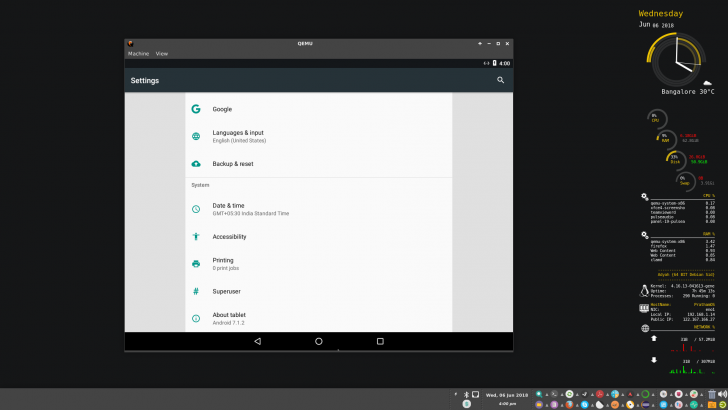Open the Machine menu in QEMU
Screen dimensions: 728x410
(x=137, y=53)
